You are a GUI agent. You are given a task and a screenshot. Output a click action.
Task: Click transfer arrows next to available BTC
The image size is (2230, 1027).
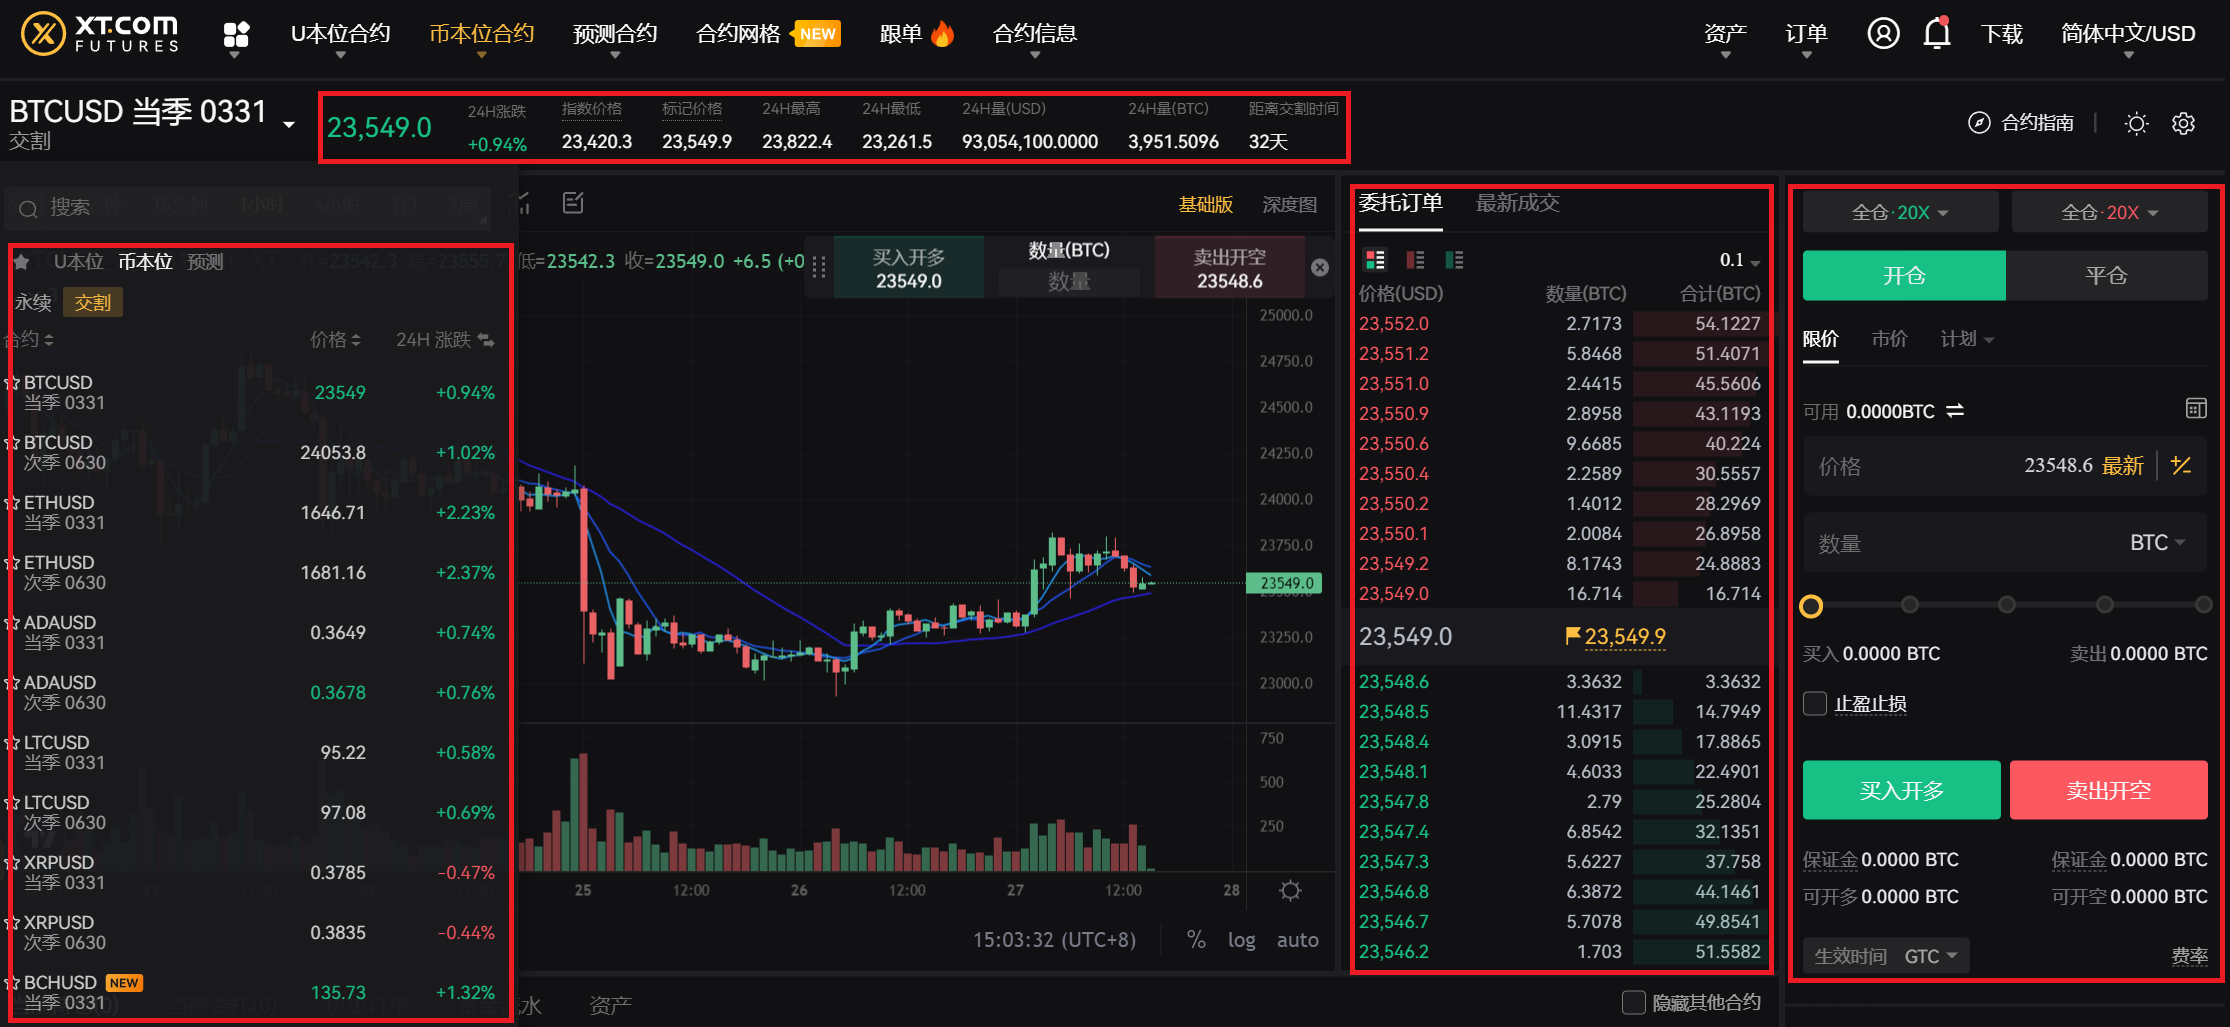(x=1955, y=411)
